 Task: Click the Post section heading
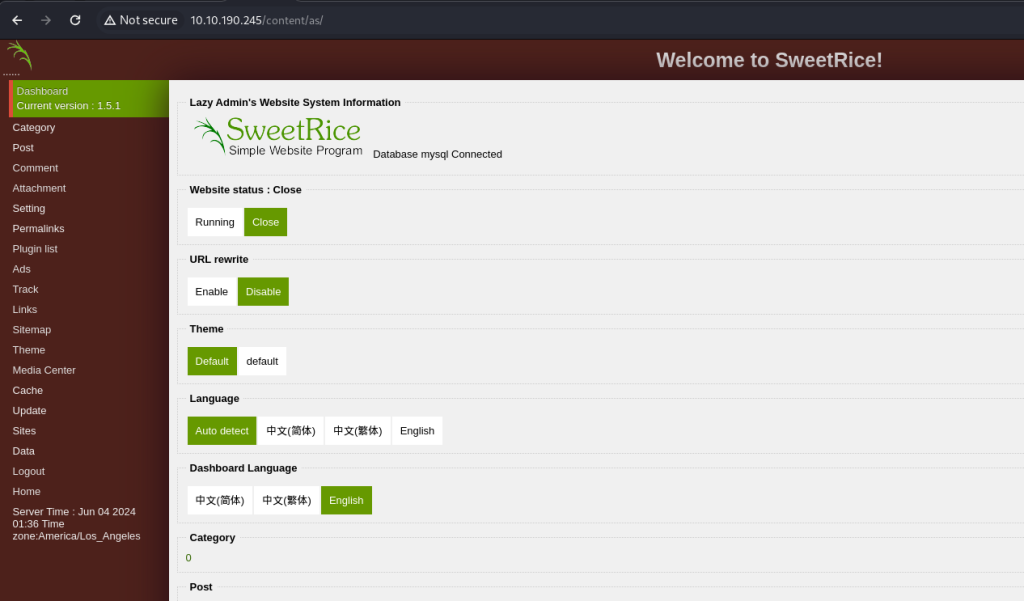[x=200, y=587]
